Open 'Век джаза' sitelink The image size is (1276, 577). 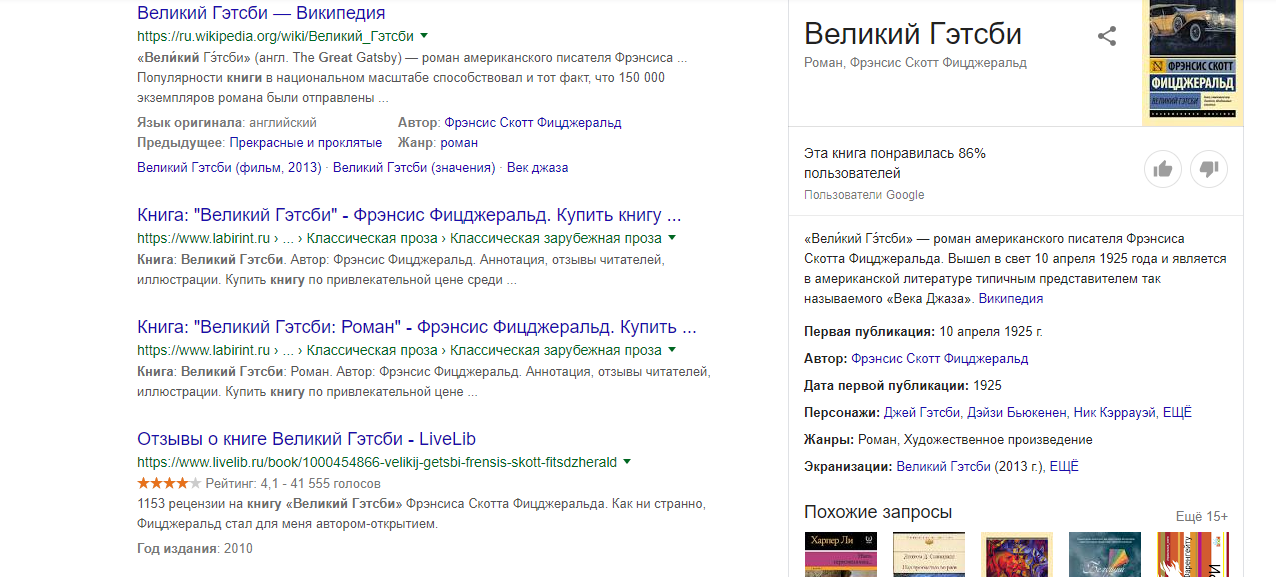coord(538,167)
